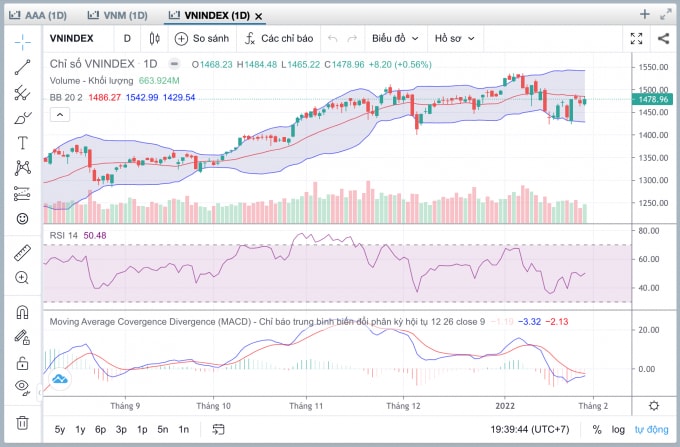The image size is (680, 447).
Task: Toggle tự động auto scale
Action: point(651,430)
